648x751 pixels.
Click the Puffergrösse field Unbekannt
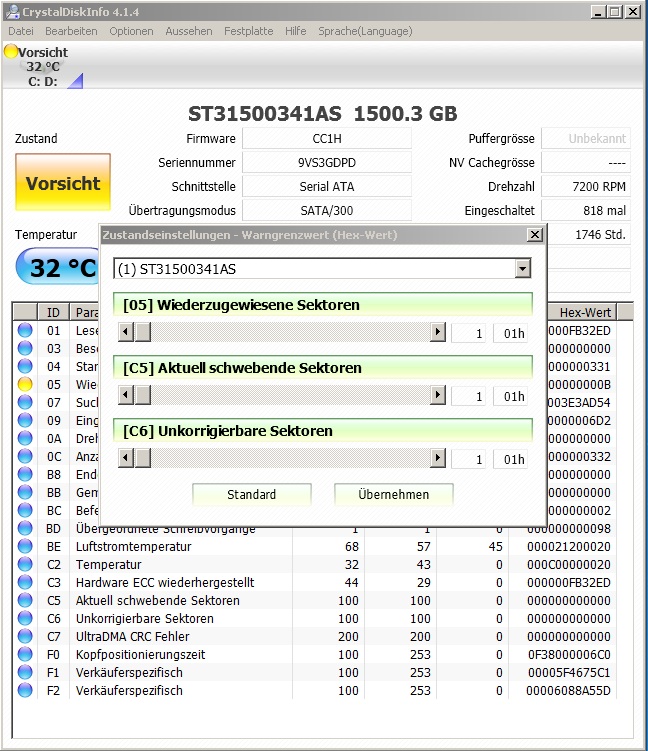point(586,138)
